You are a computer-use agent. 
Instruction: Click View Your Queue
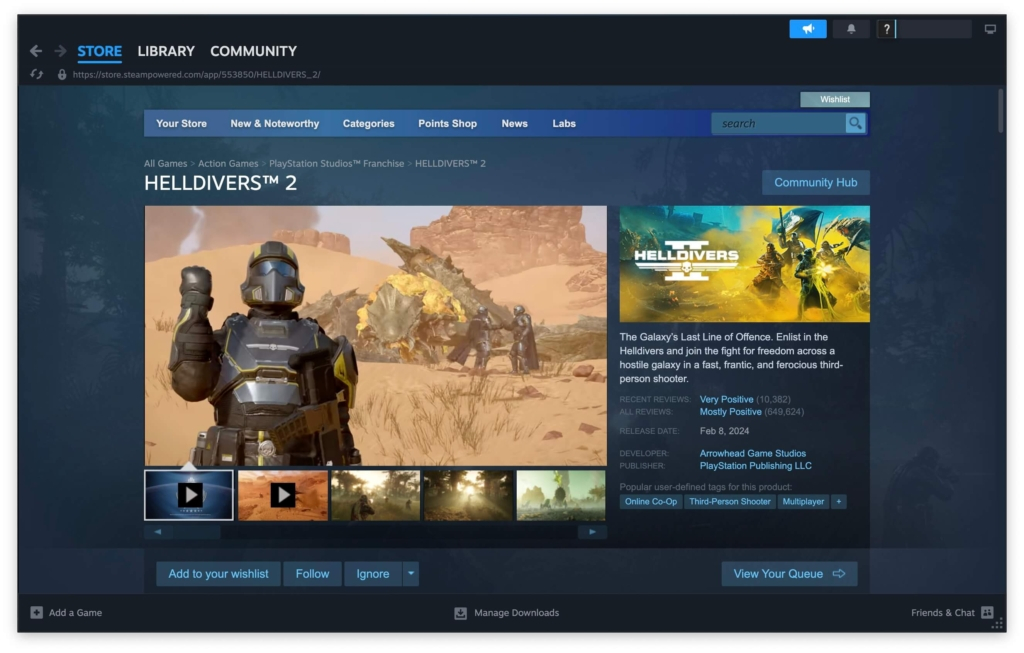tap(790, 573)
